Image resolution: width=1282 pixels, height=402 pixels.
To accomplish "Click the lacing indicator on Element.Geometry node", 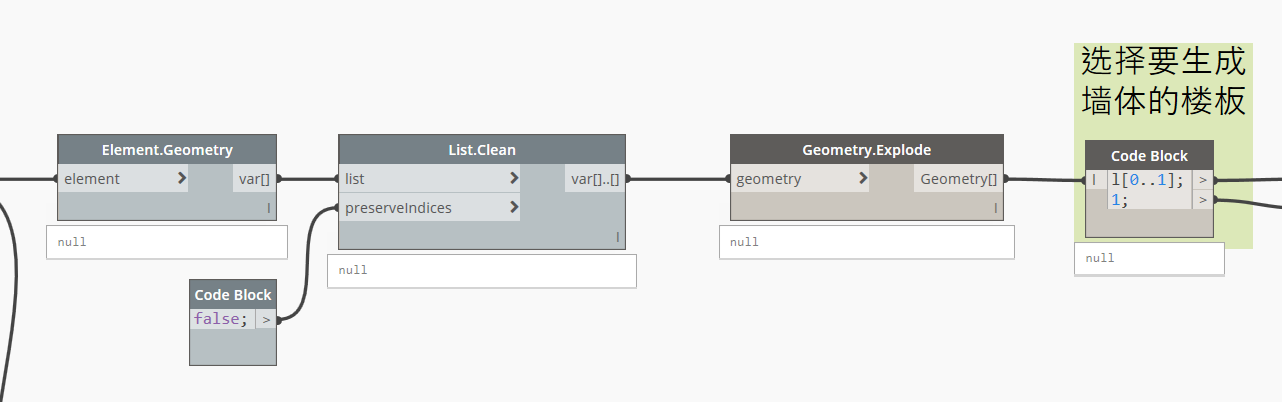I will (x=268, y=209).
